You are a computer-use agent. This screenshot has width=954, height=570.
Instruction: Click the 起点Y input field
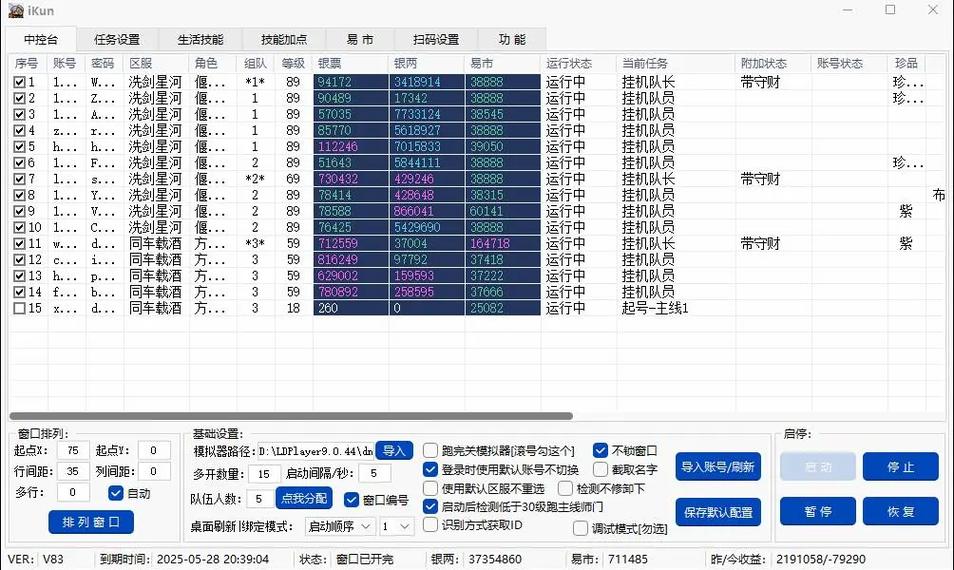click(154, 450)
